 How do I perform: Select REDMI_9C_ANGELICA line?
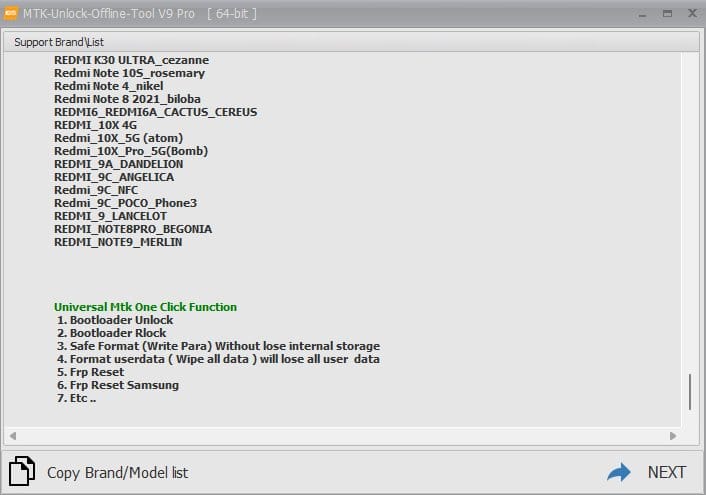pyautogui.click(x=114, y=177)
